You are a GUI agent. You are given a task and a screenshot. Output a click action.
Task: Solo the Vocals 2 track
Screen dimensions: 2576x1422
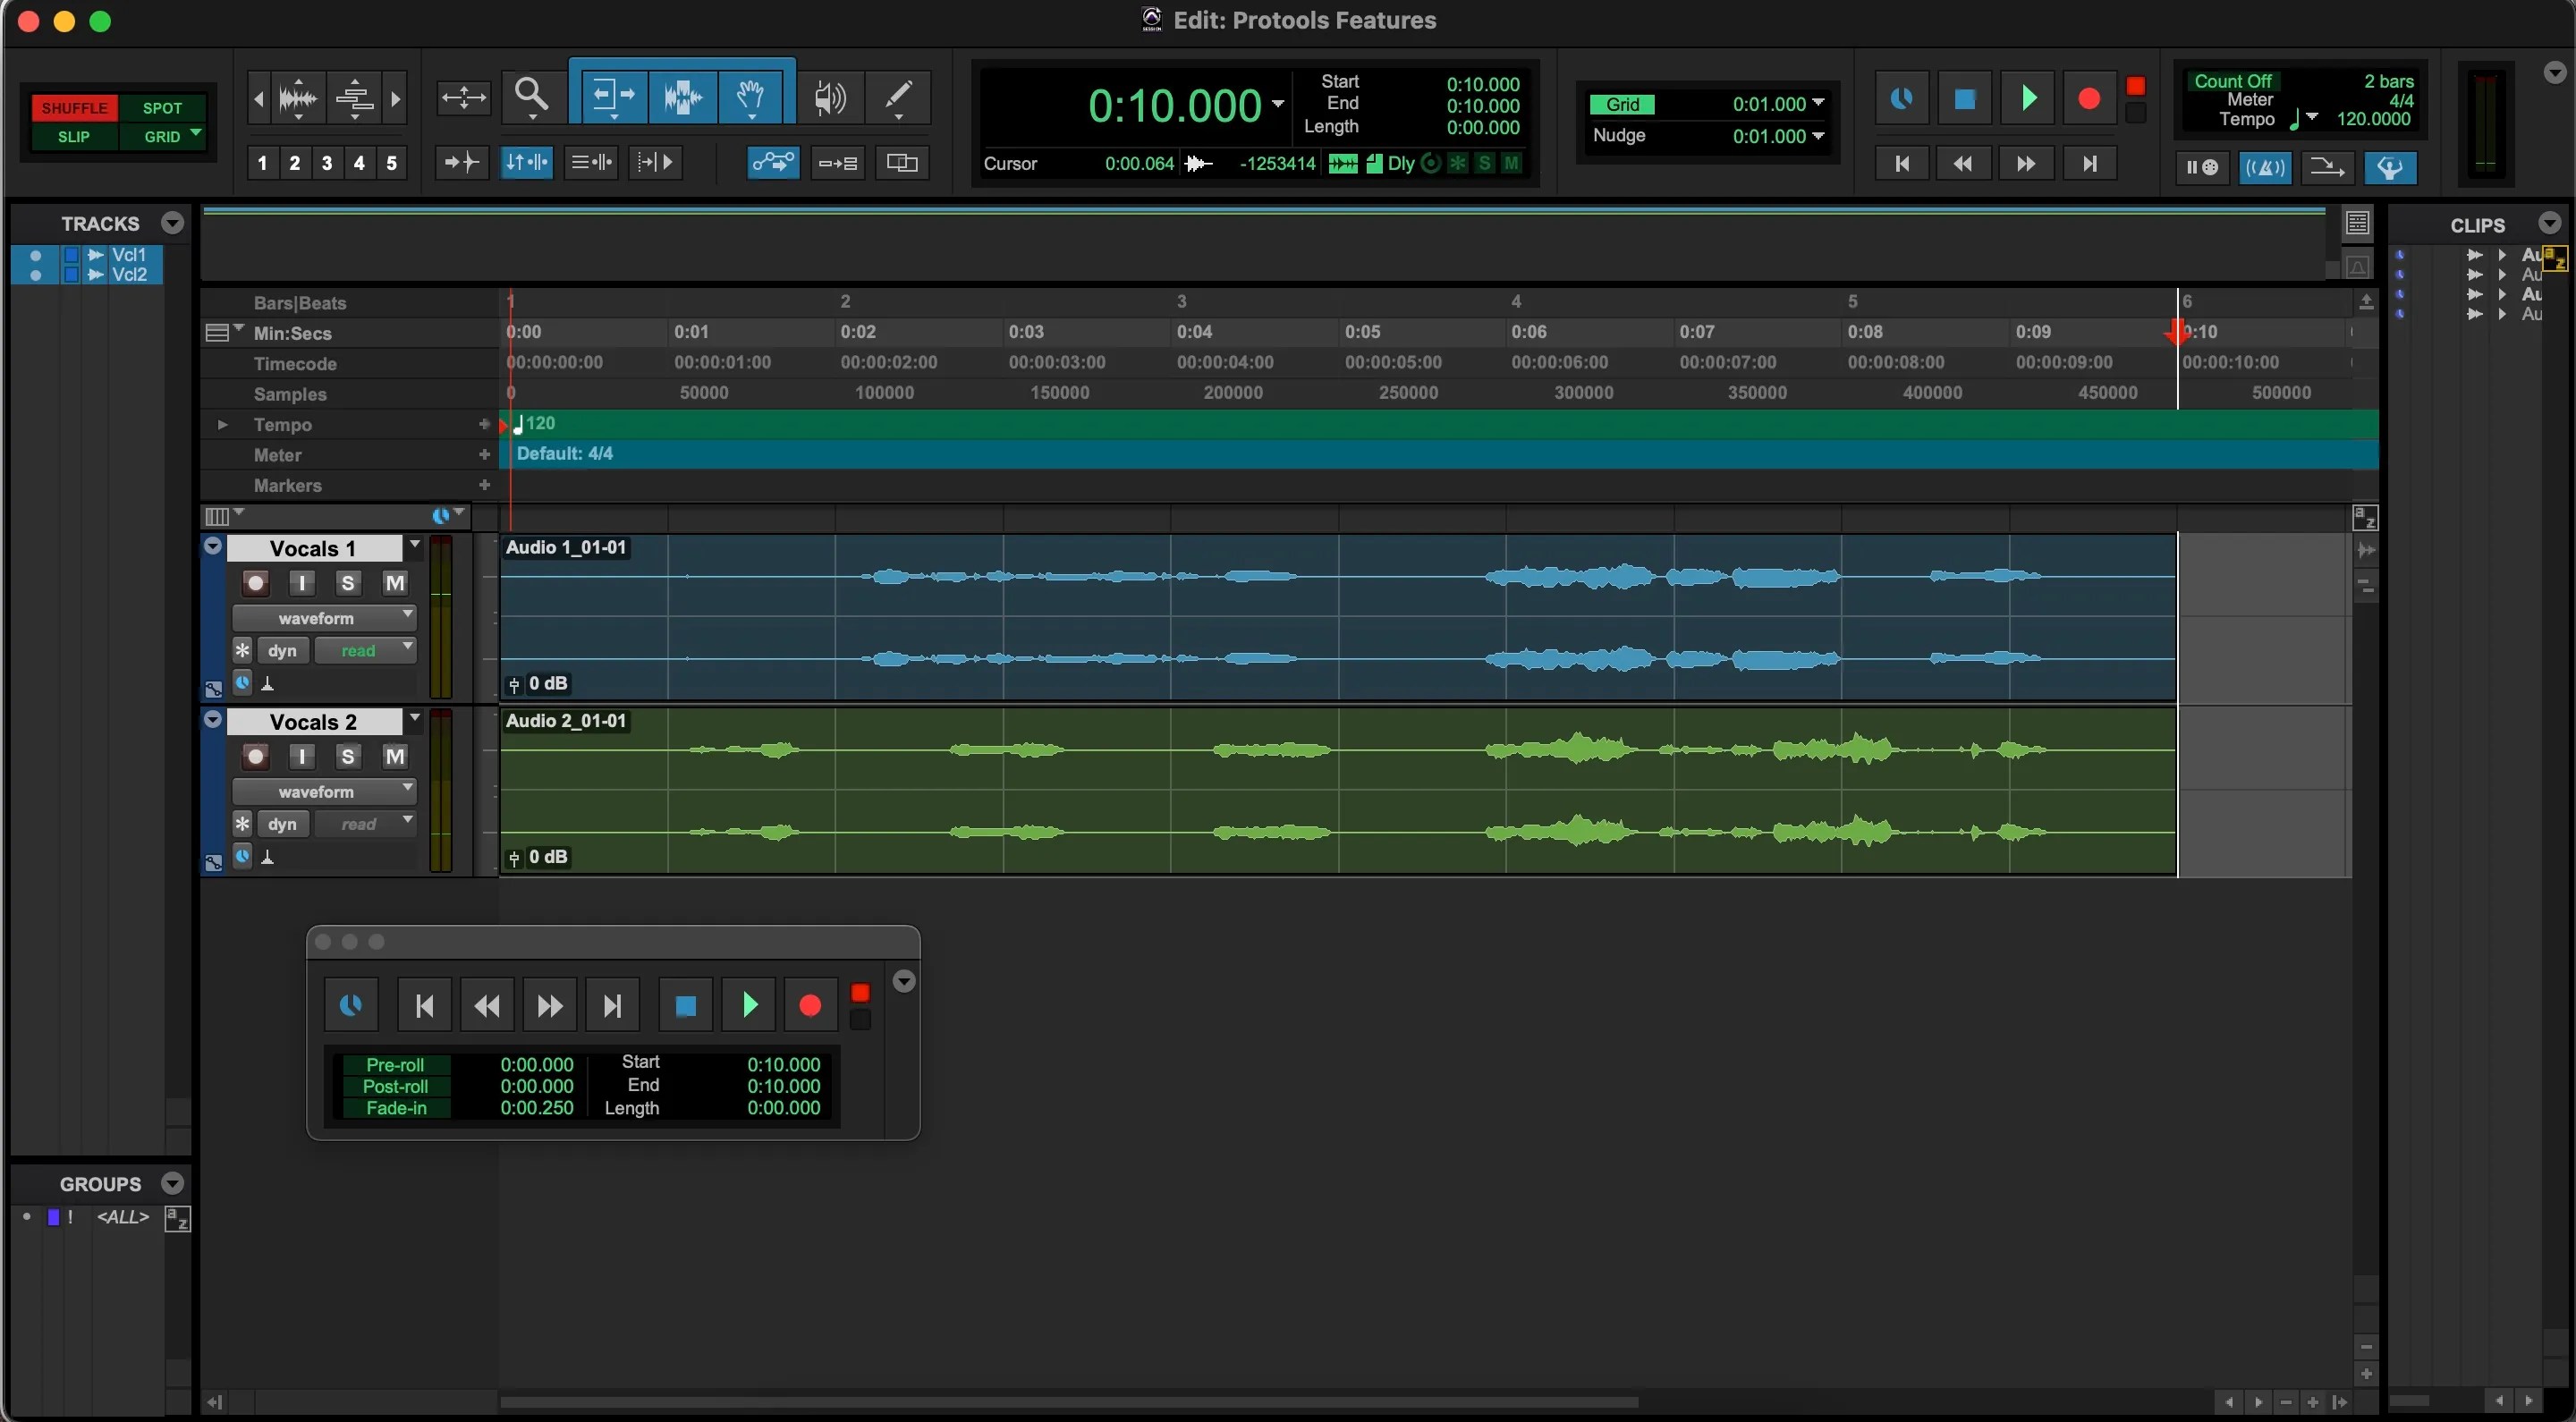pyautogui.click(x=347, y=757)
